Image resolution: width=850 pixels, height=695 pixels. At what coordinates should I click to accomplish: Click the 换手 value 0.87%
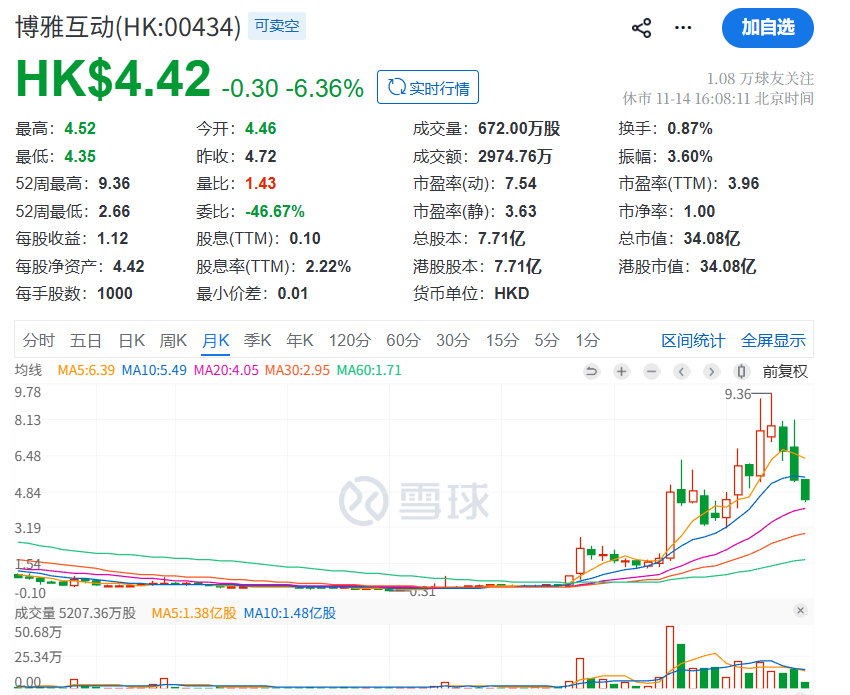[690, 128]
